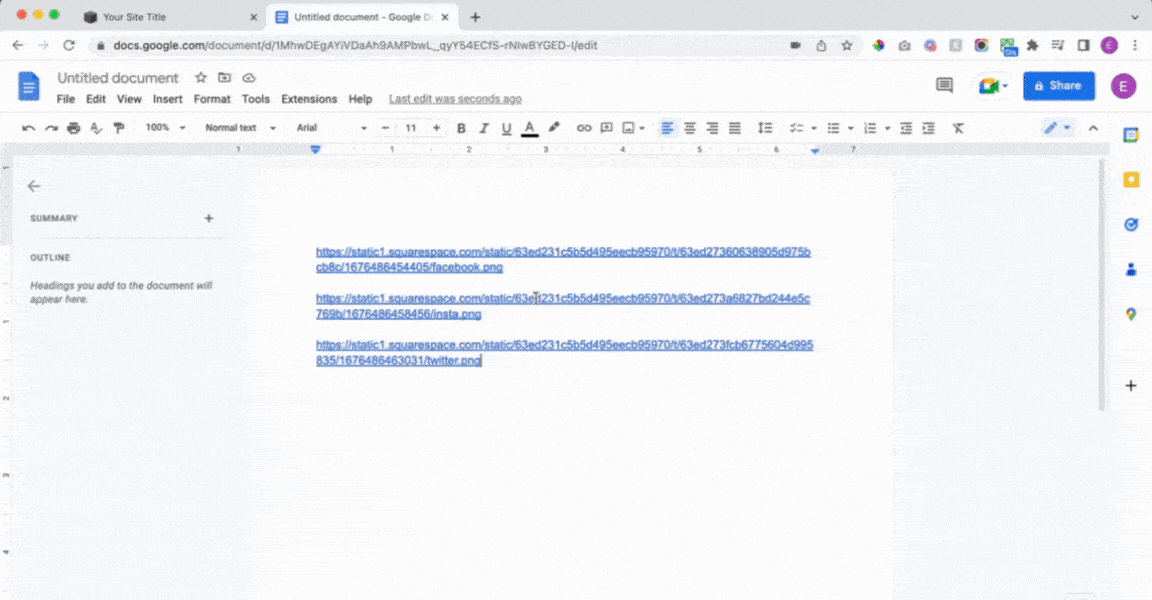
Task: Hide the menus with the chevron
Action: point(1093,129)
